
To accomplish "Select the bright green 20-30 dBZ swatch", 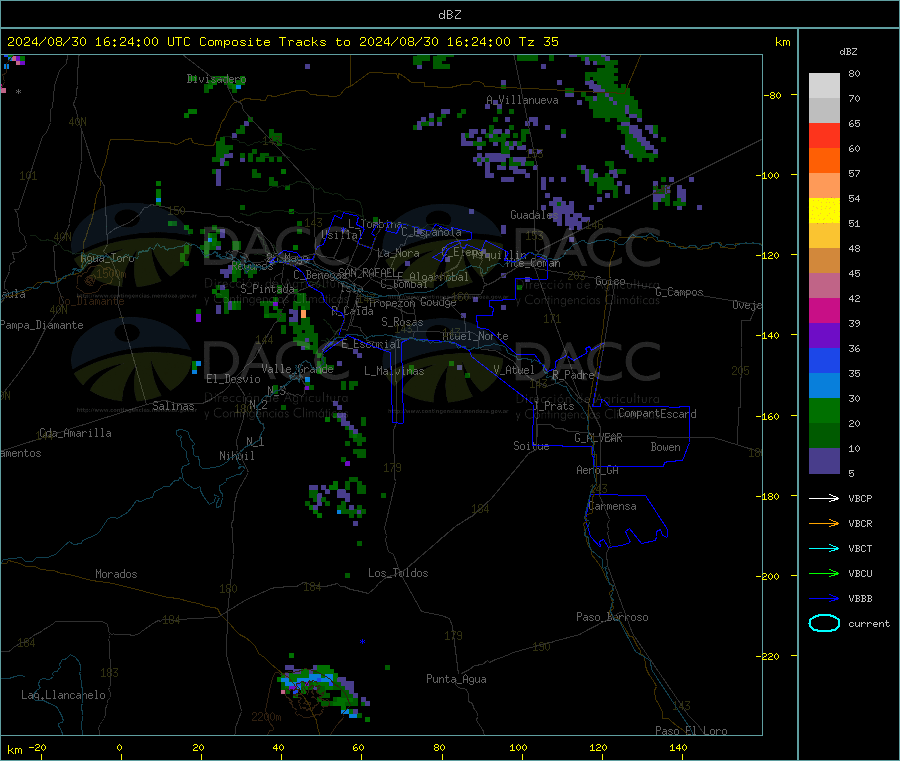I will coord(824,410).
